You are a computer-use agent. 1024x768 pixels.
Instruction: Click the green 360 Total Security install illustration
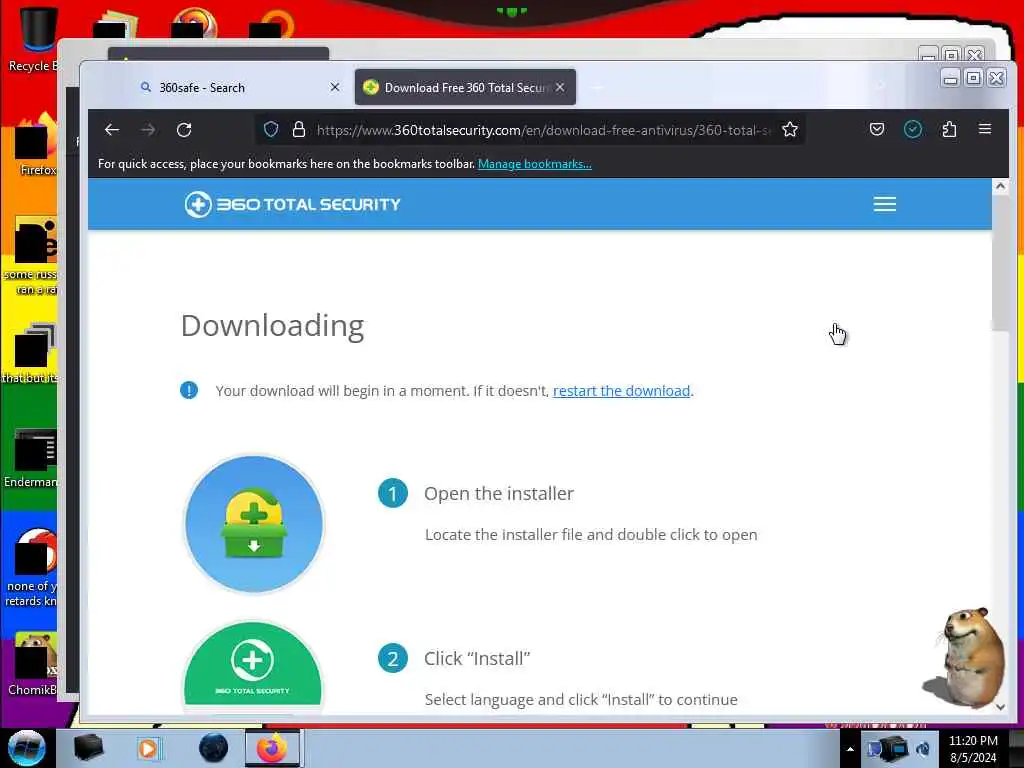point(253,664)
